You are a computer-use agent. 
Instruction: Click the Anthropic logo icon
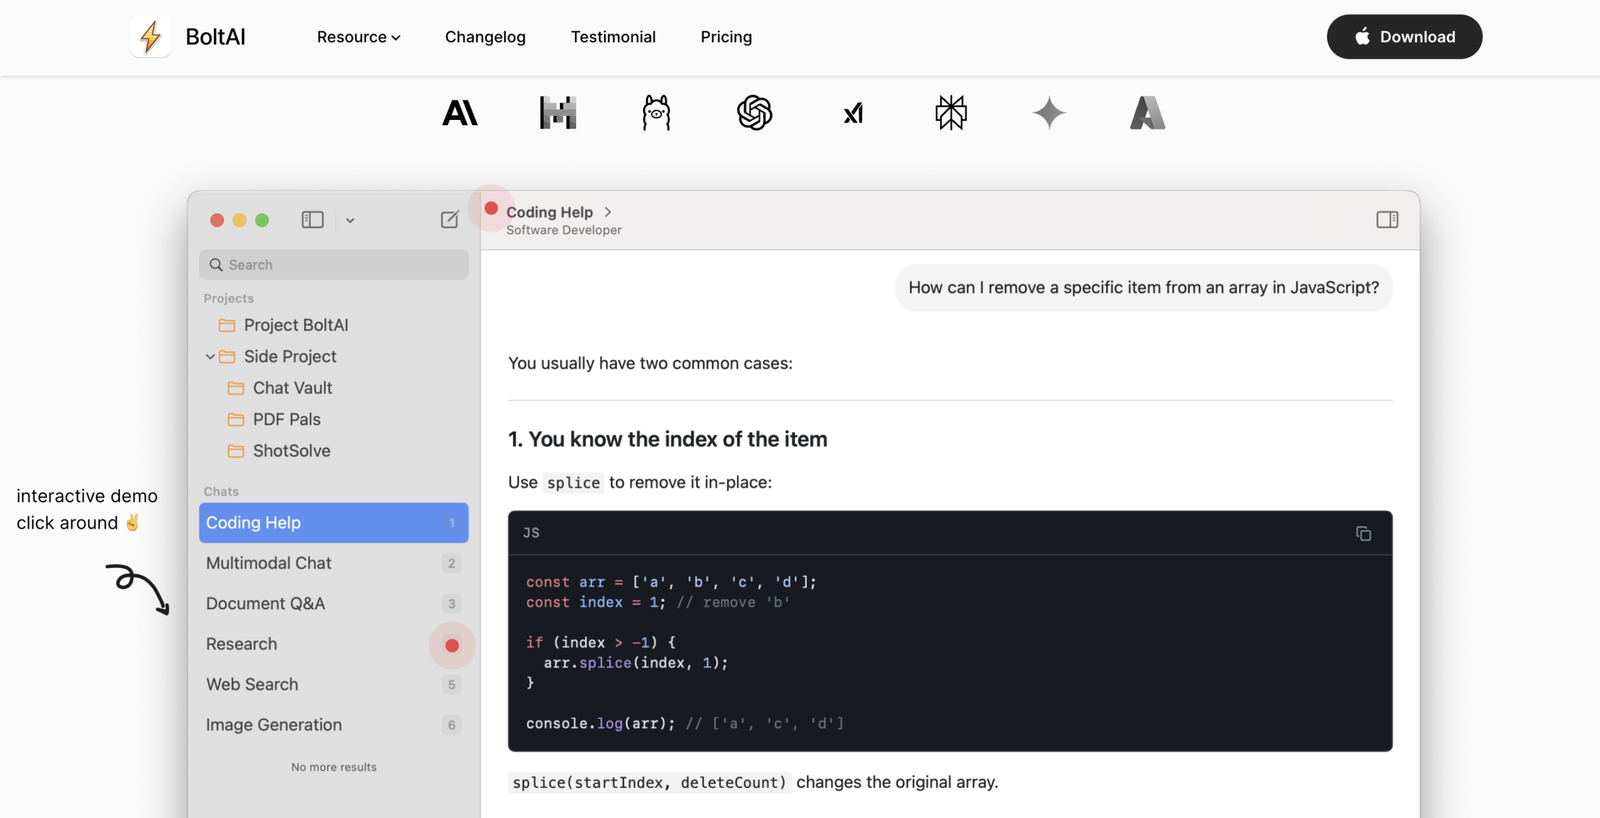click(x=460, y=113)
